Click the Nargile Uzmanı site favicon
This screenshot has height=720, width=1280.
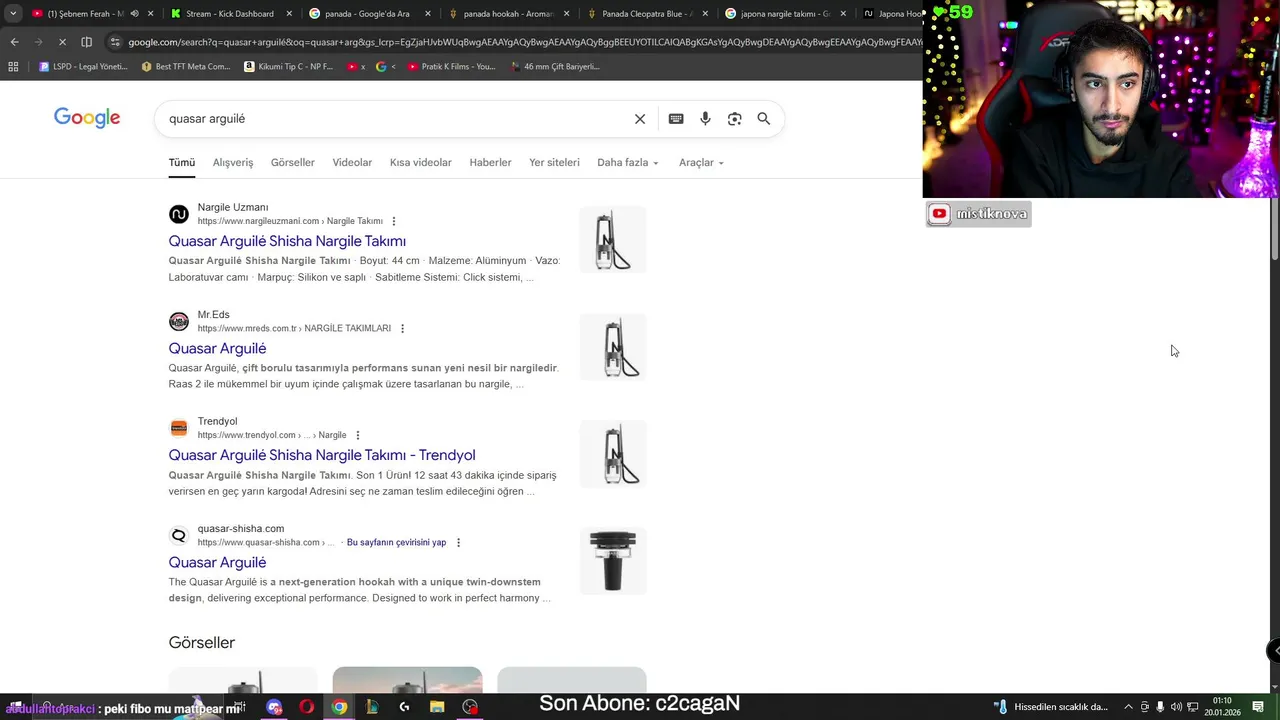(179, 214)
